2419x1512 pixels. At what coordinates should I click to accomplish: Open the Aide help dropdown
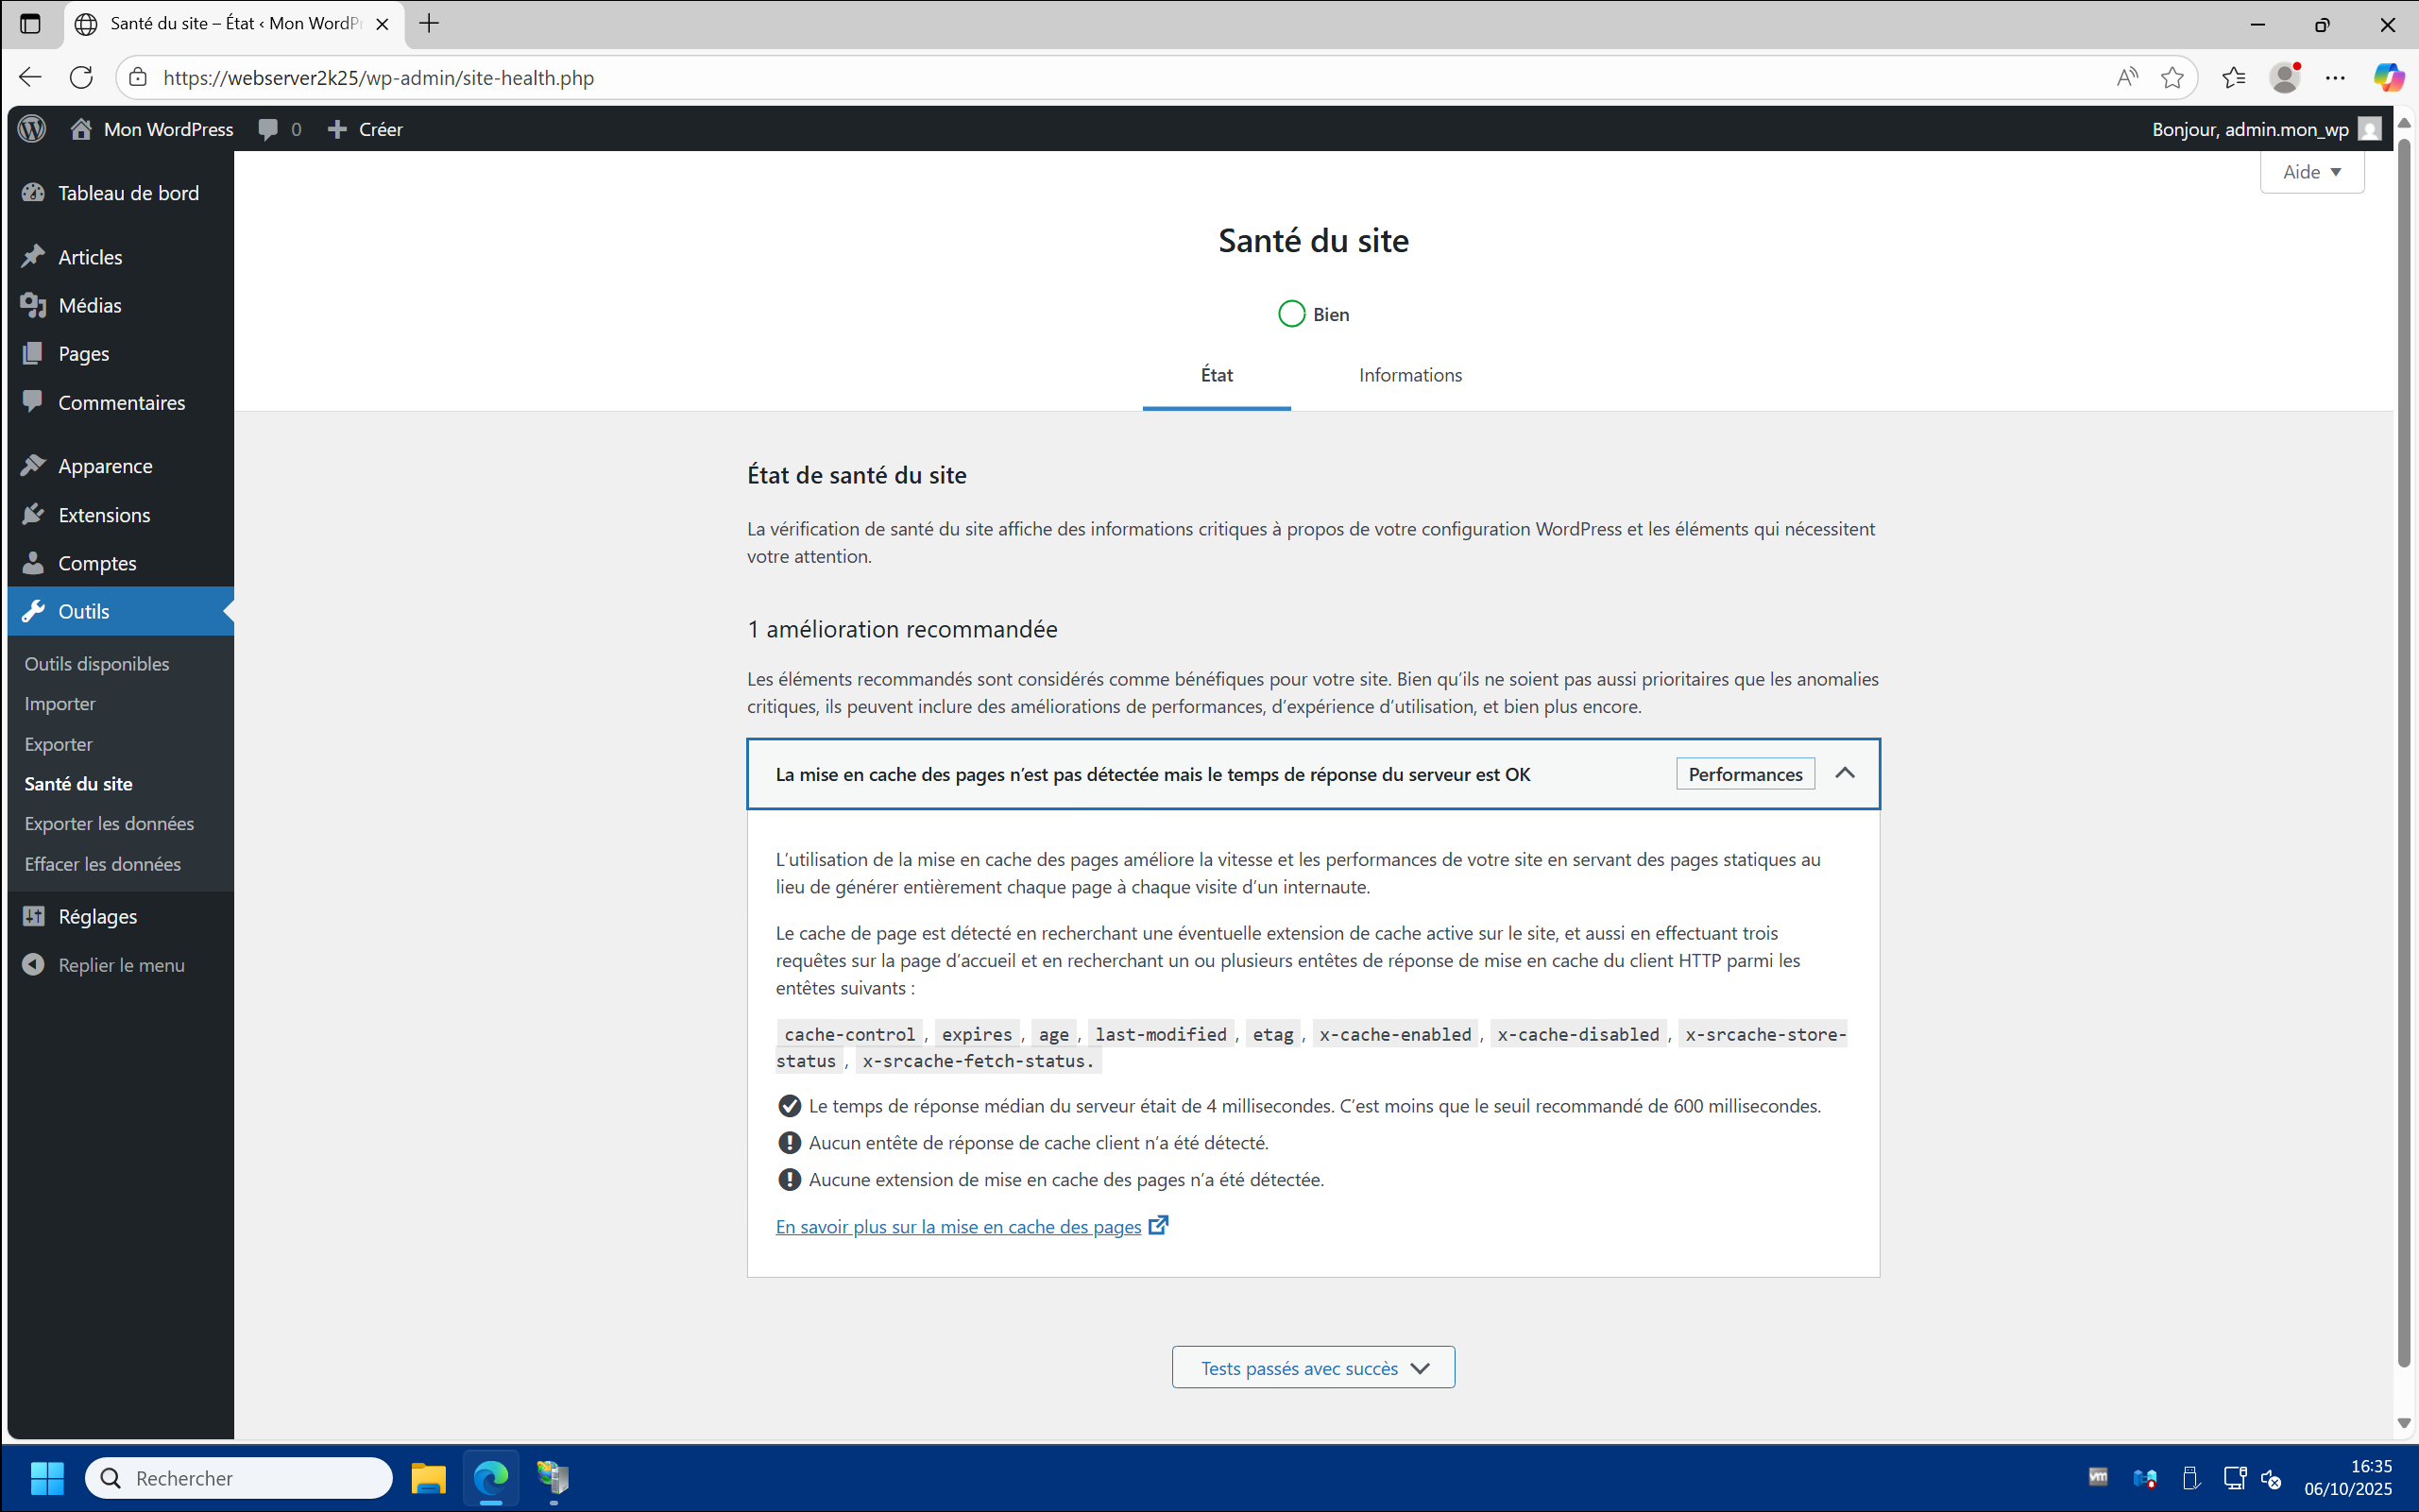[x=2311, y=172]
